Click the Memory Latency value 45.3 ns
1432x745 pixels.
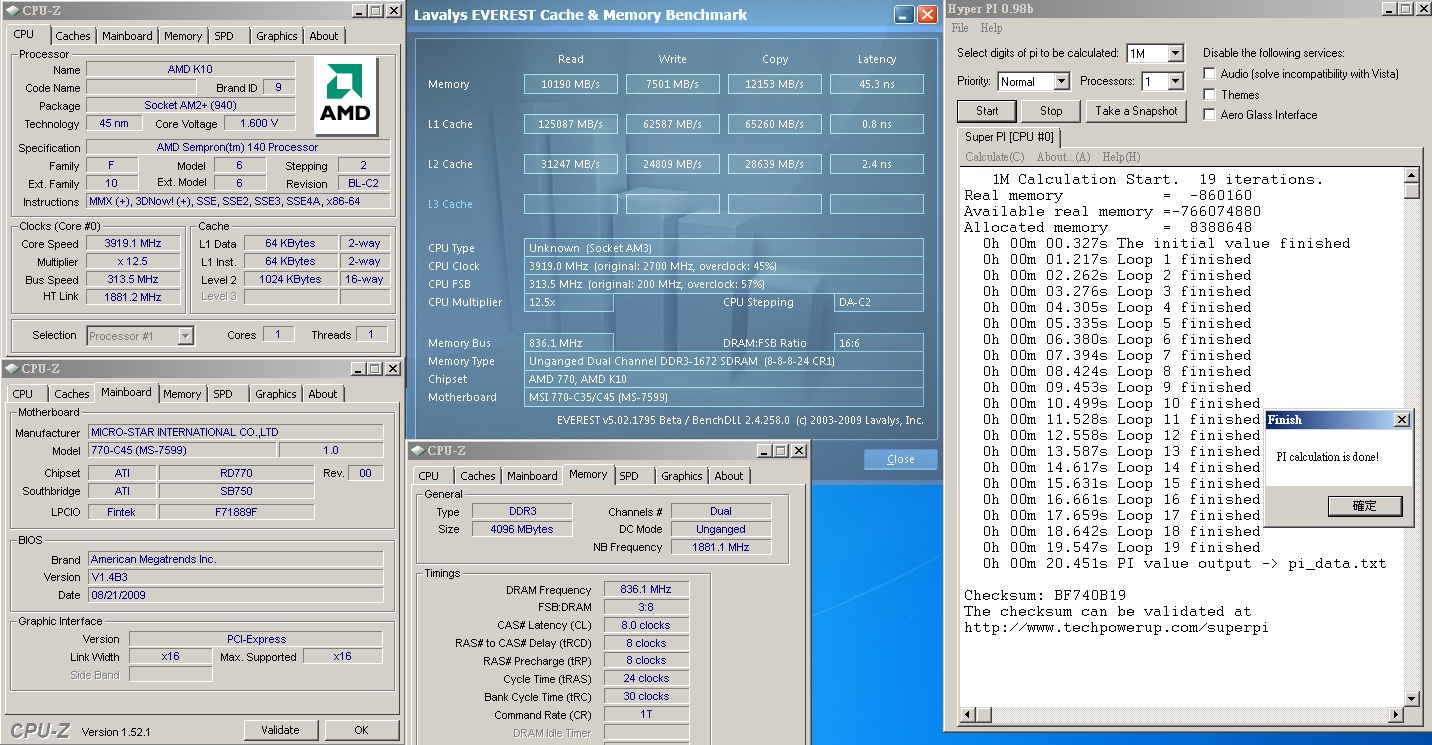[877, 85]
